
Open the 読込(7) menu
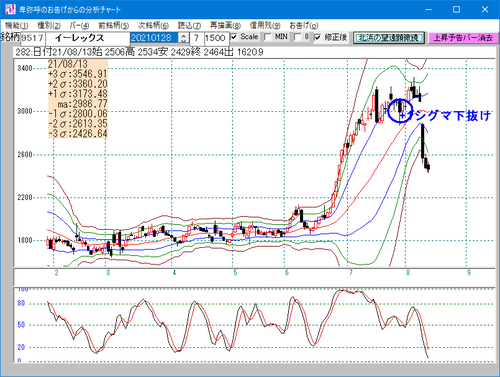[189, 25]
